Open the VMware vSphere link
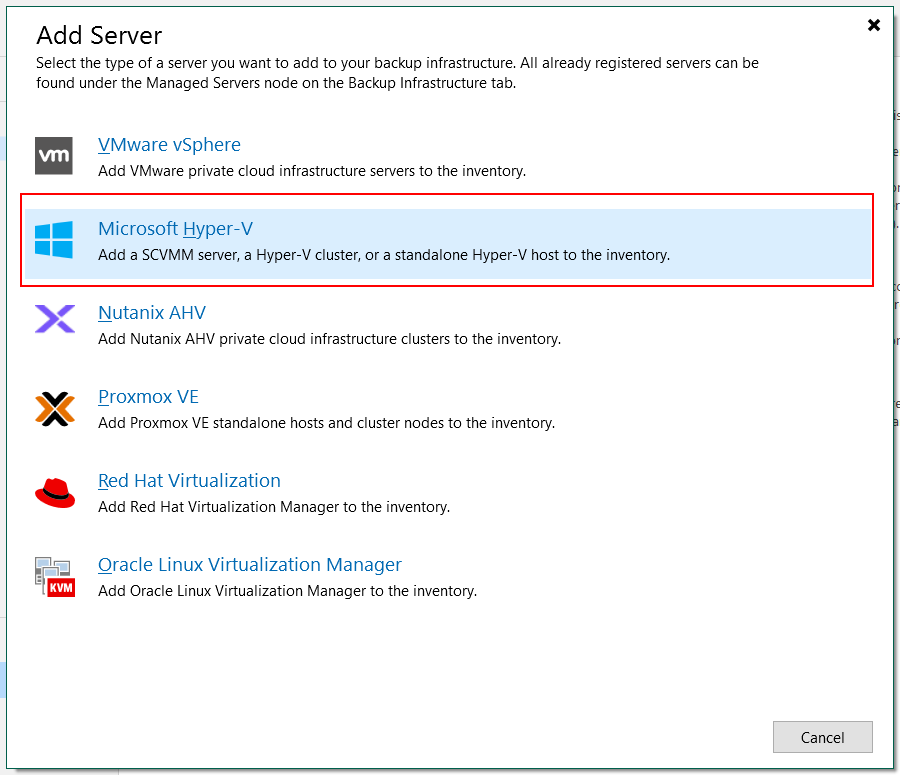900x775 pixels. click(169, 145)
